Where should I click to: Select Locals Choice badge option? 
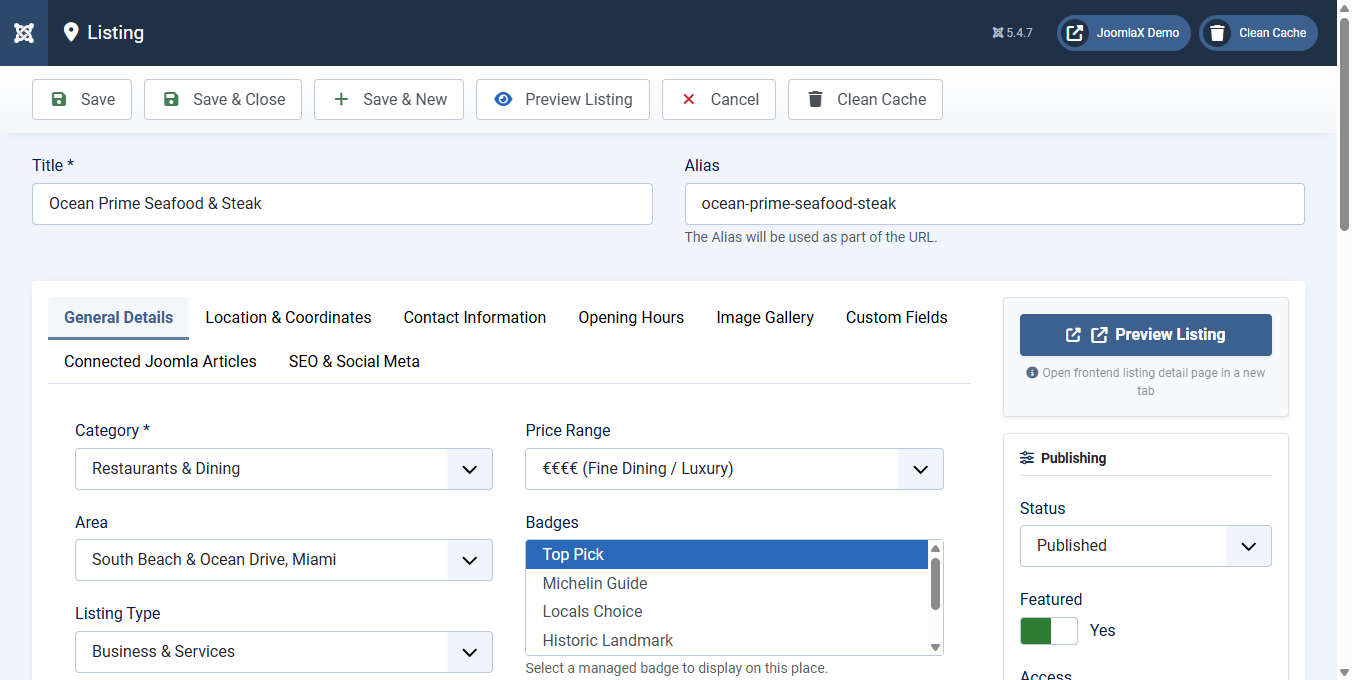727,612
